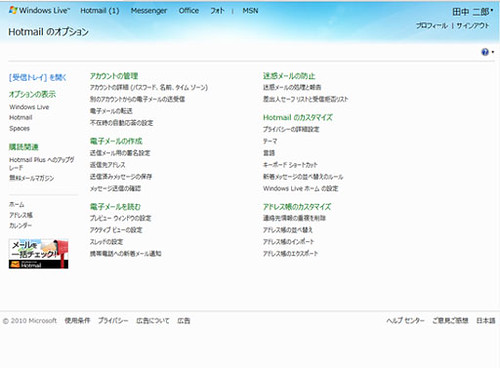Open 送信メール用の署名設定
Viewport: 500px width, 368px height.
point(120,153)
